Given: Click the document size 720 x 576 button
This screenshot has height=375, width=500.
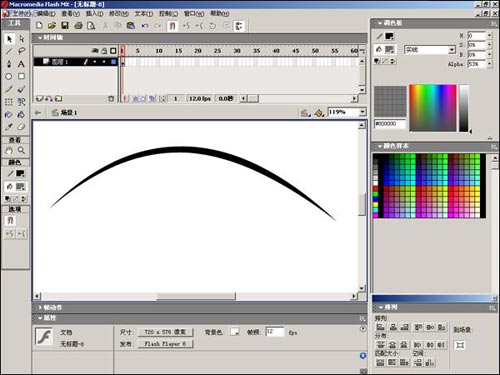Looking at the screenshot, I should point(165,332).
